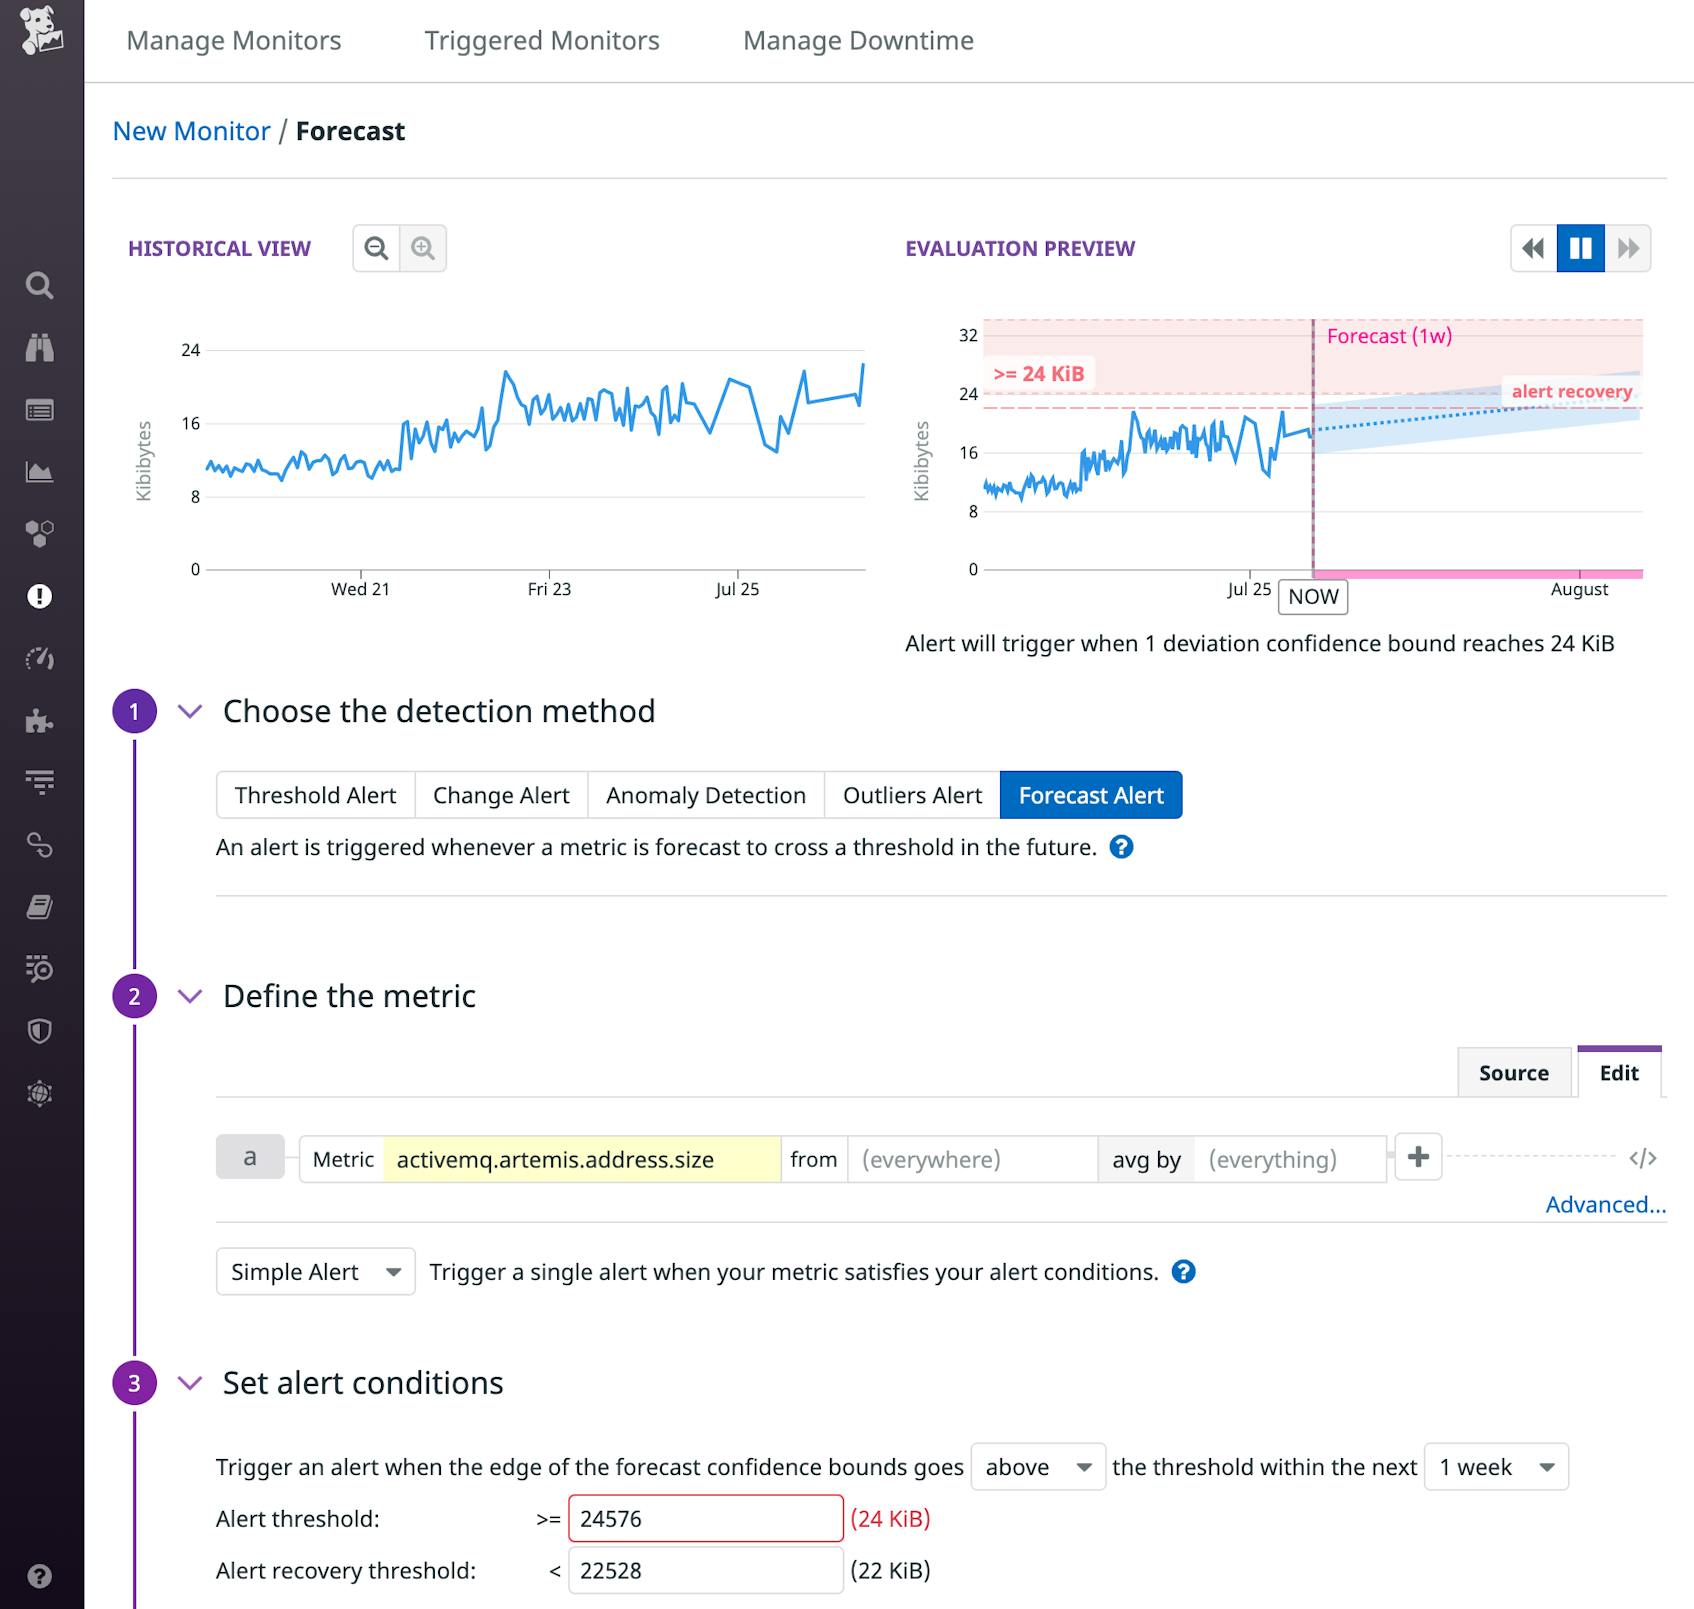Zoom out on the historical view chart
Image resolution: width=1694 pixels, height=1609 pixels.
click(376, 247)
